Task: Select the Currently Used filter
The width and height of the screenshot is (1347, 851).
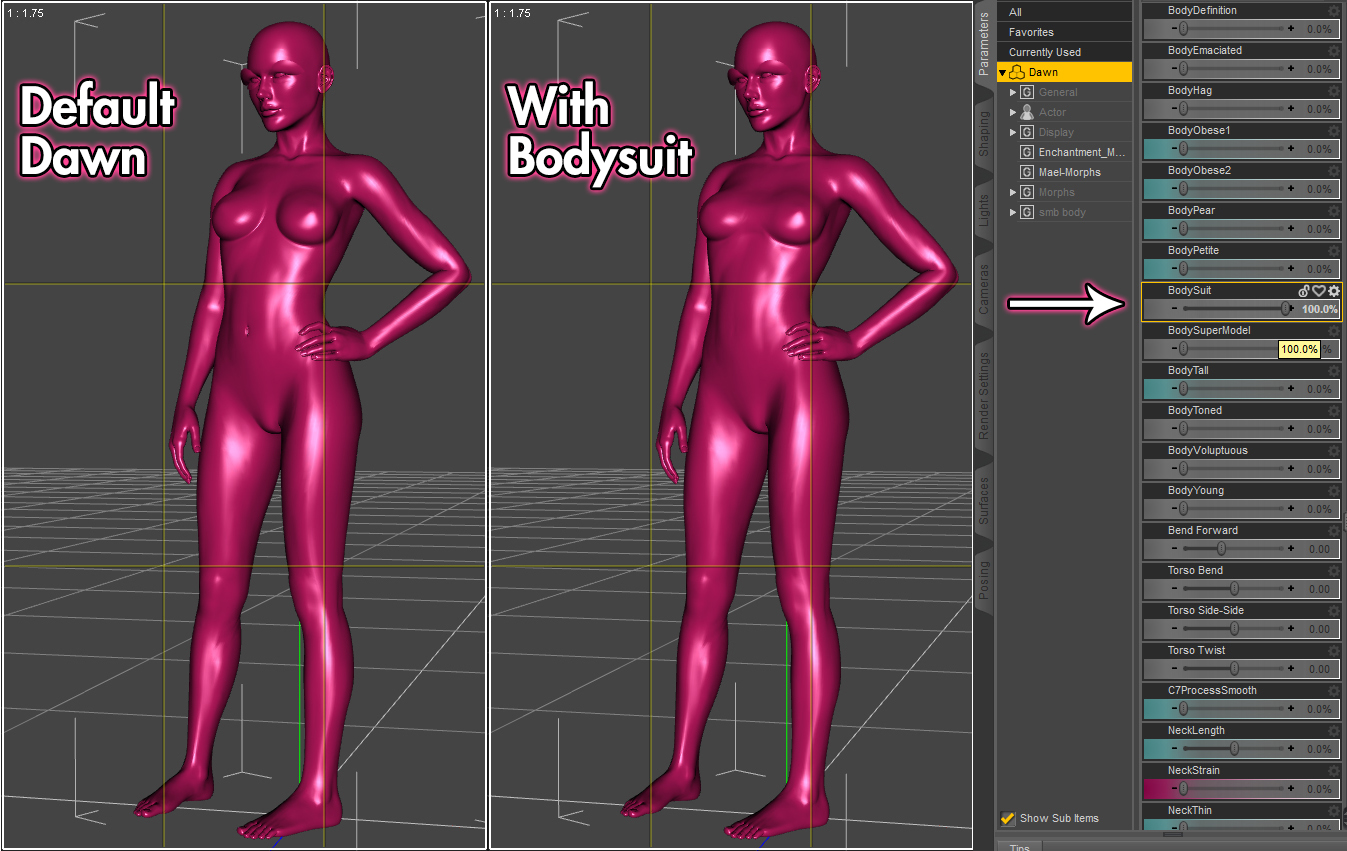Action: 1045,52
